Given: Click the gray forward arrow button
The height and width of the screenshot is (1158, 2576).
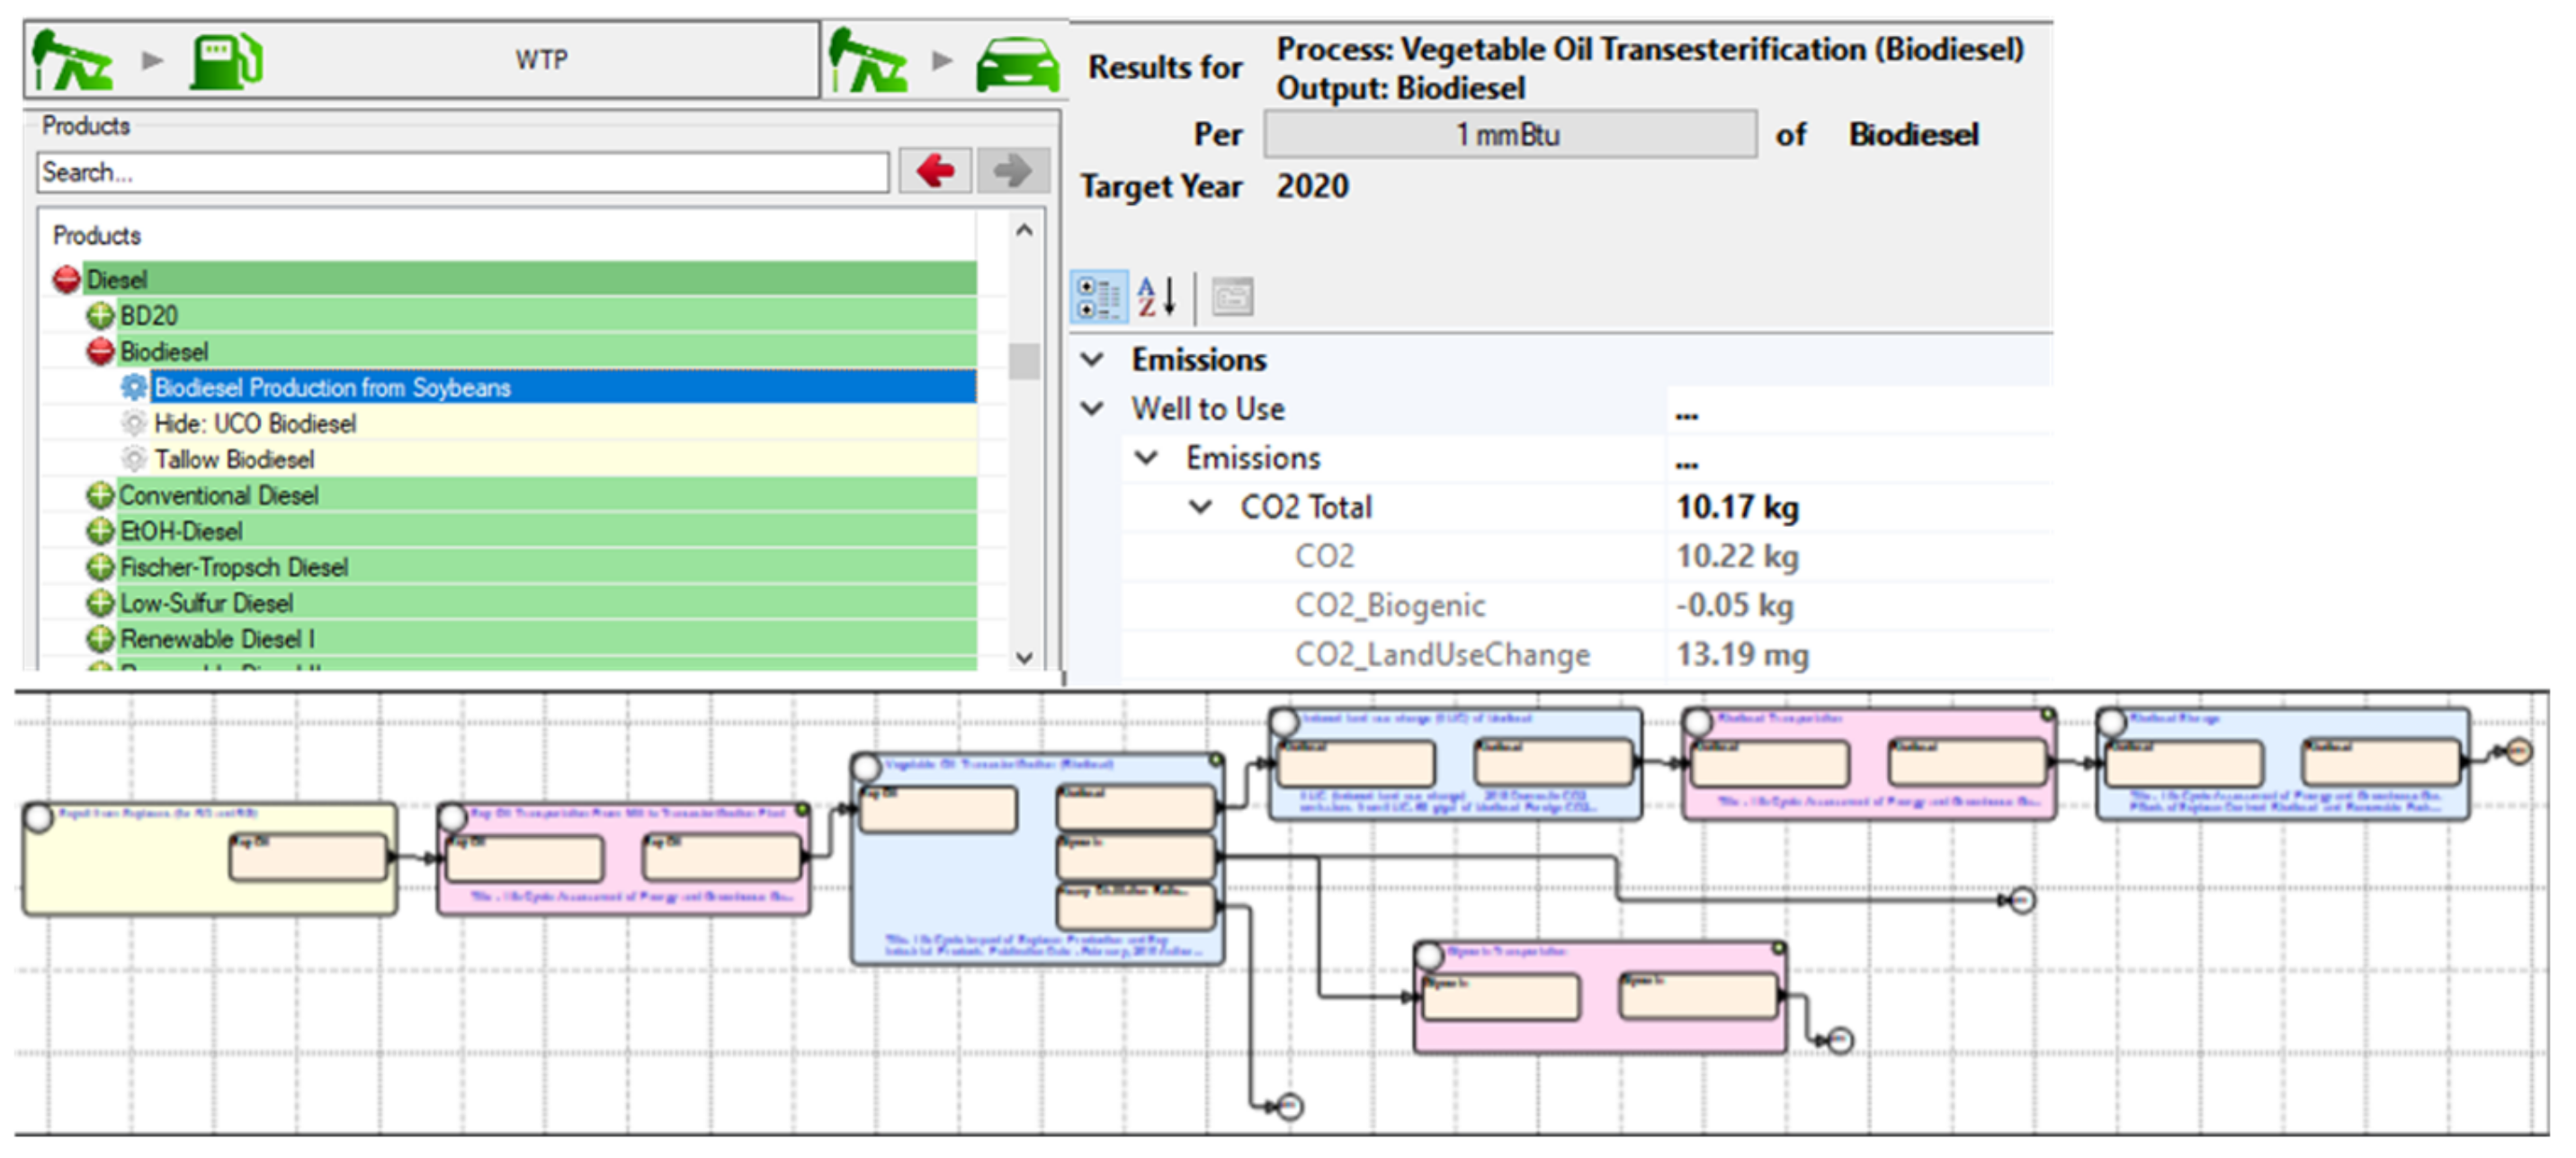Looking at the screenshot, I should (x=1012, y=170).
